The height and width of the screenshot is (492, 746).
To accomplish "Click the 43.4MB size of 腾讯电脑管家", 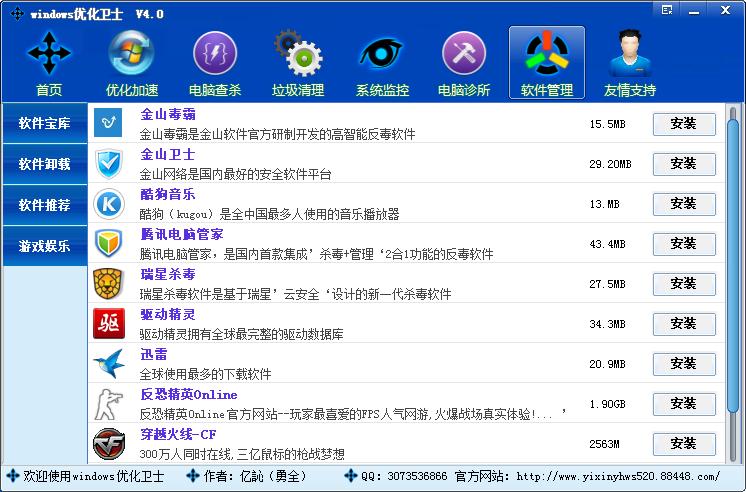I will click(x=608, y=244).
